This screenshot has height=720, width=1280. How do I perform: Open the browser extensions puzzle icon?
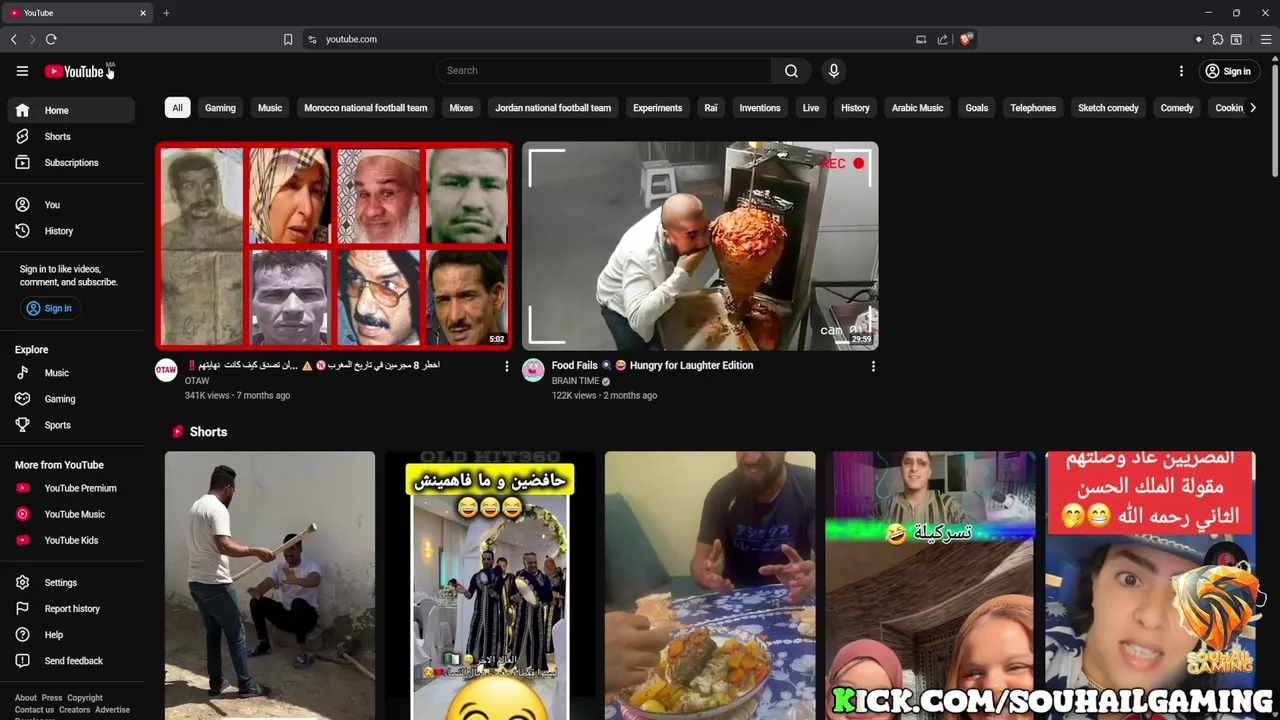pyautogui.click(x=1217, y=39)
